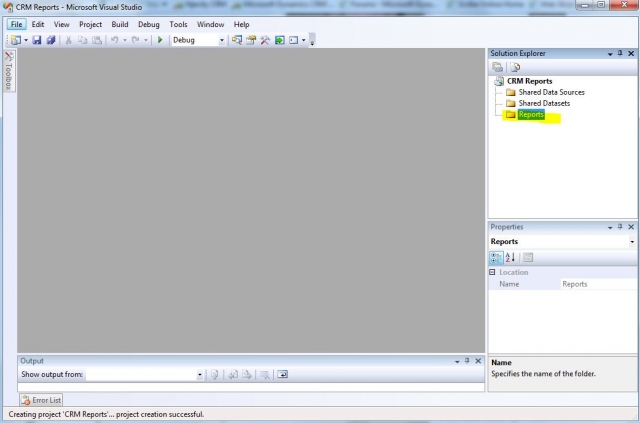Image resolution: width=640 pixels, height=423 pixels.
Task: Open the Redo history dropdown arrow
Action: 146,40
